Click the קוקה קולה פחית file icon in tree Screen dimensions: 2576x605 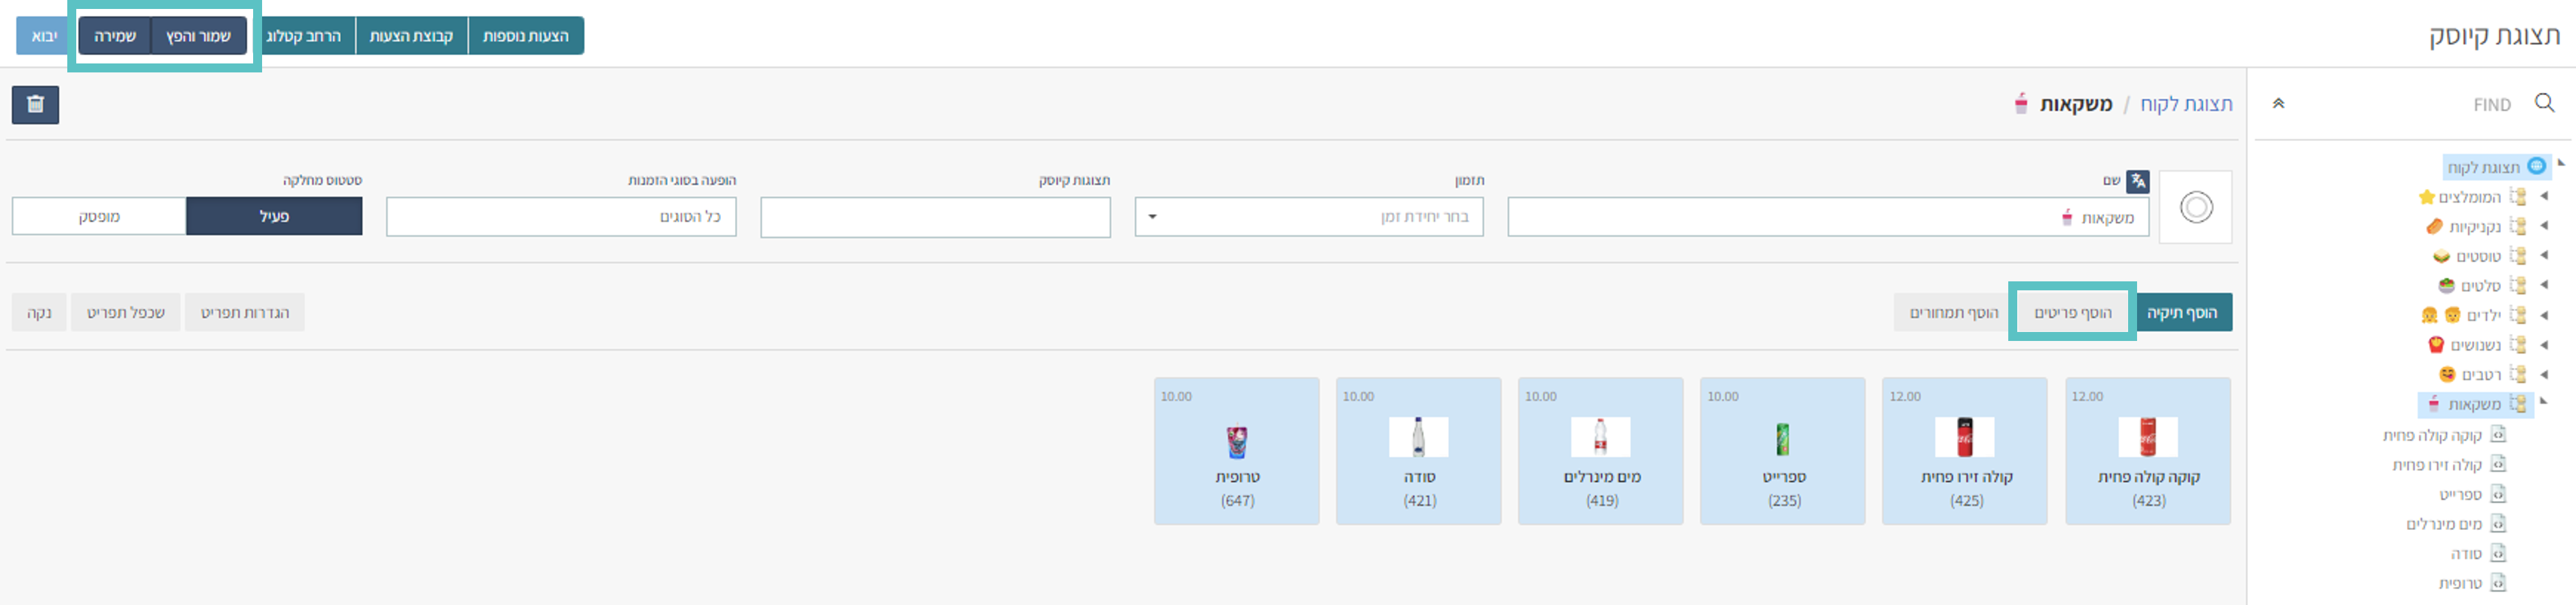tap(2497, 435)
